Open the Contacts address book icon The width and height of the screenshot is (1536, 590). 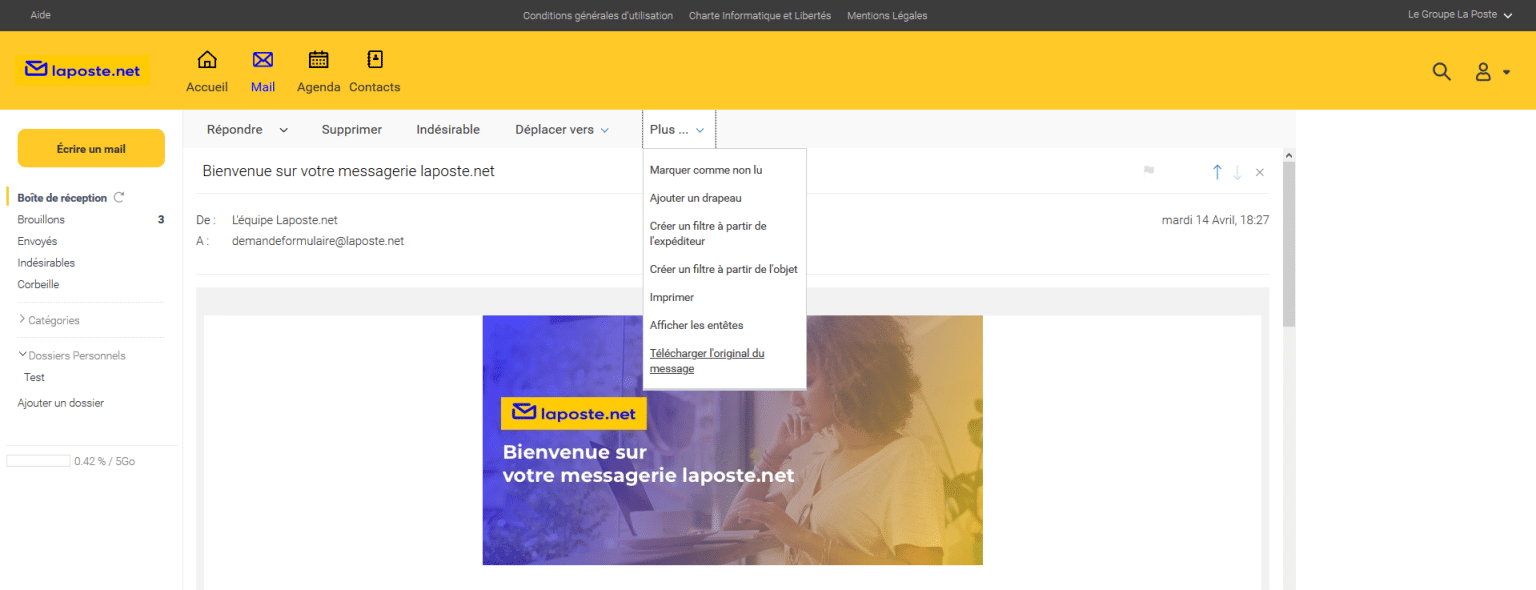[375, 60]
